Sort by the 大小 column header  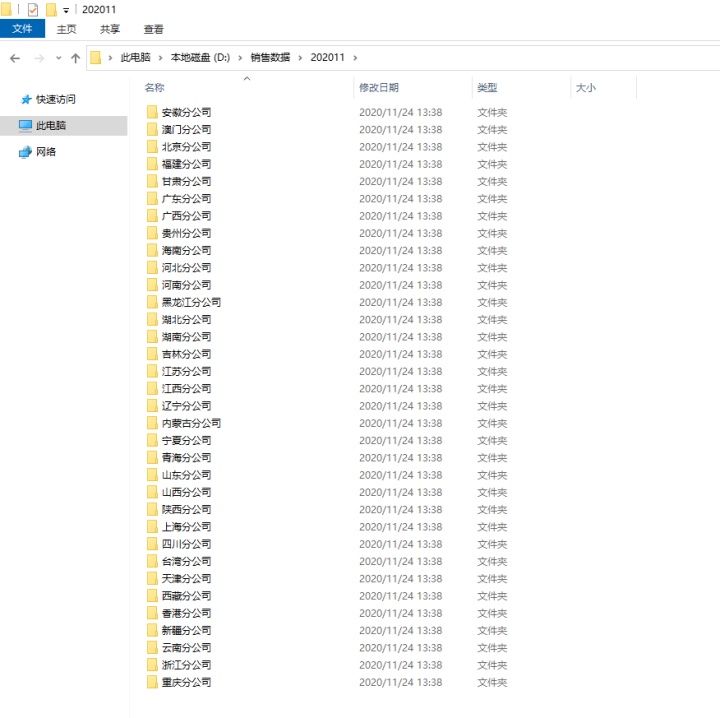click(586, 88)
